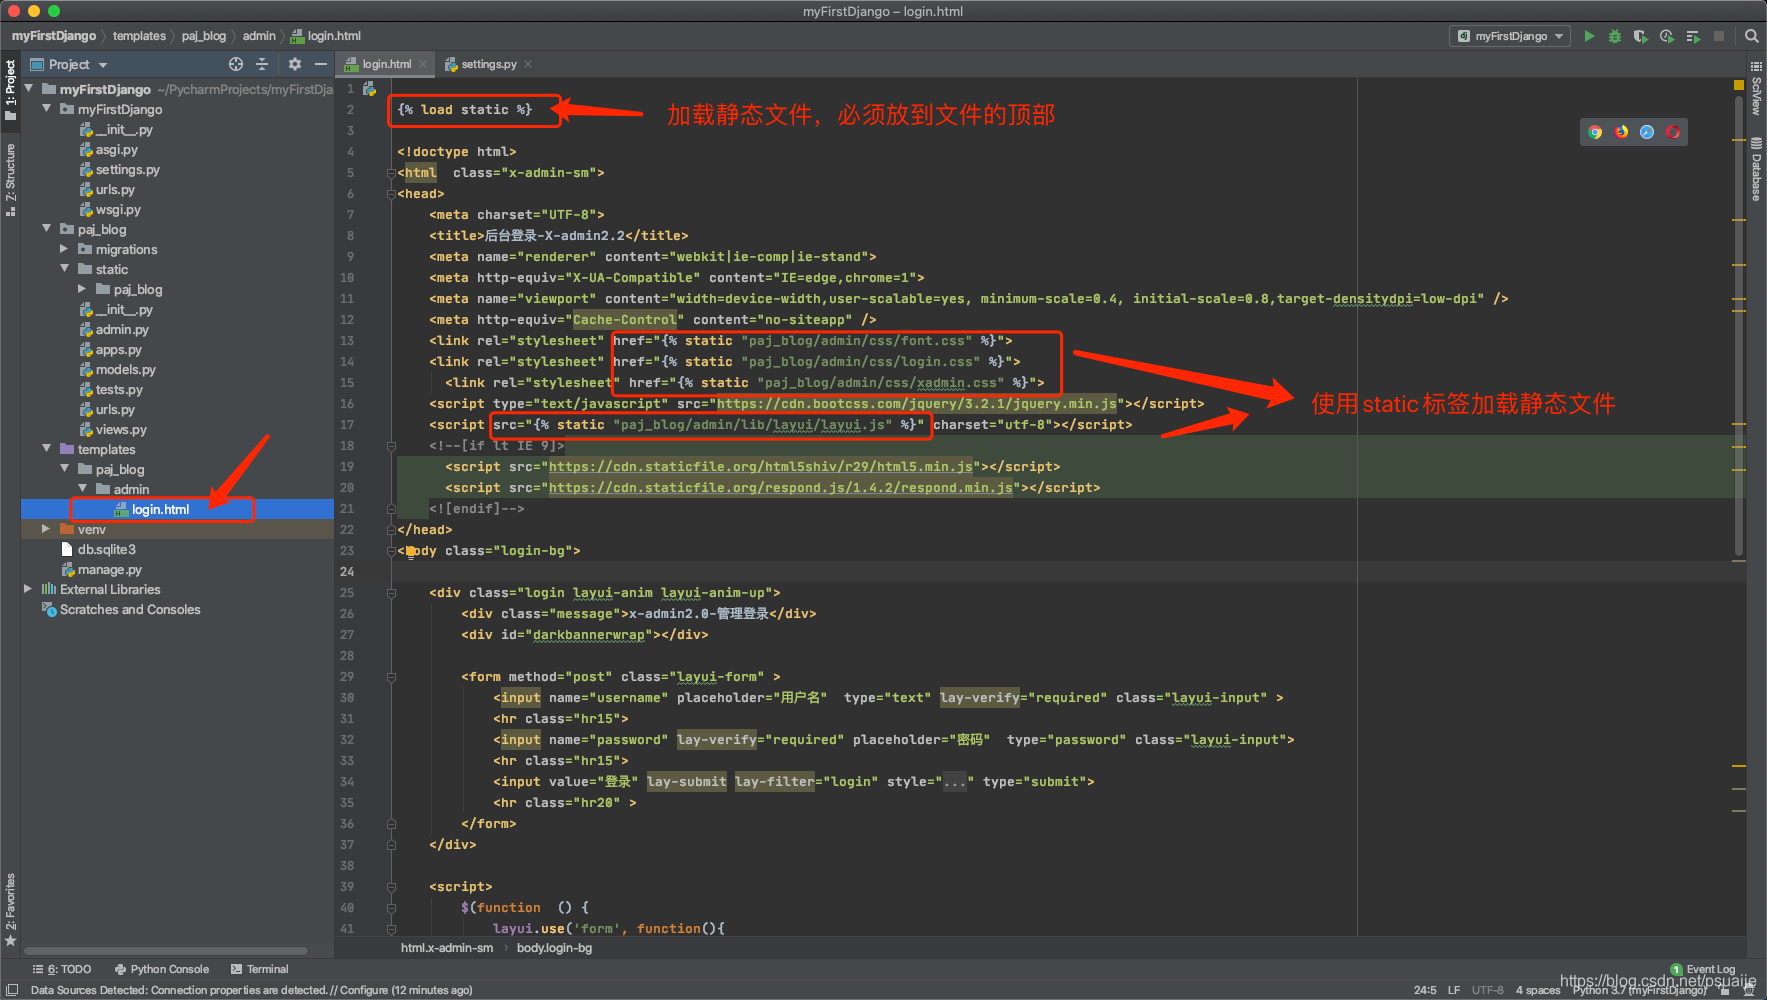
Task: Preview the page in Safari
Action: coord(1647,132)
